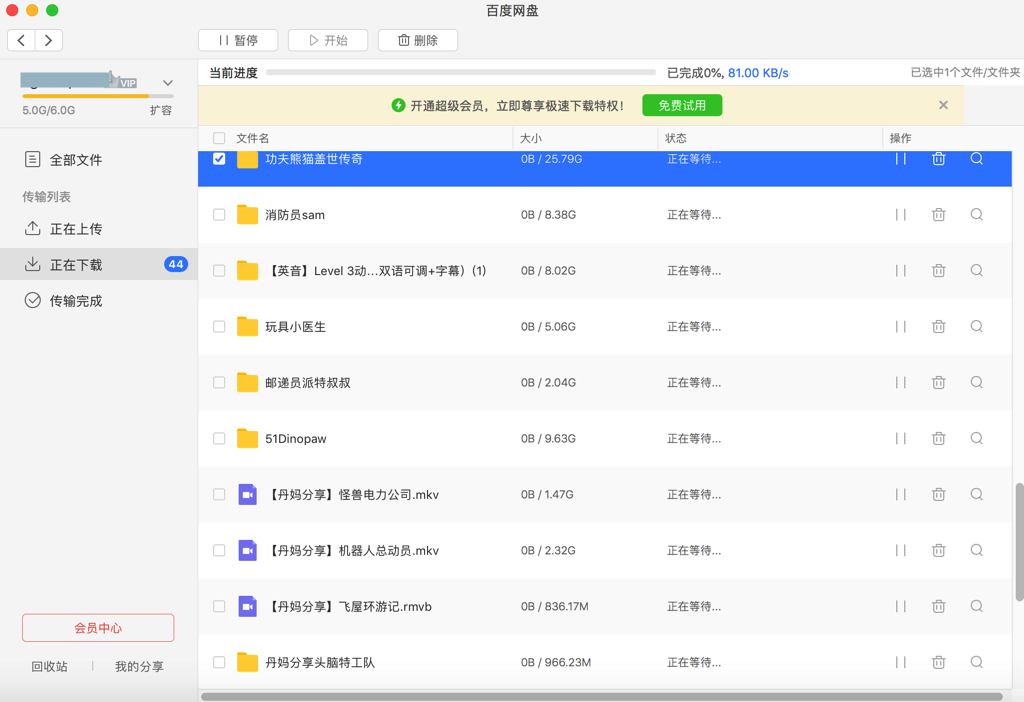Pause the 消防员sam download
This screenshot has height=702, width=1024.
901,215
